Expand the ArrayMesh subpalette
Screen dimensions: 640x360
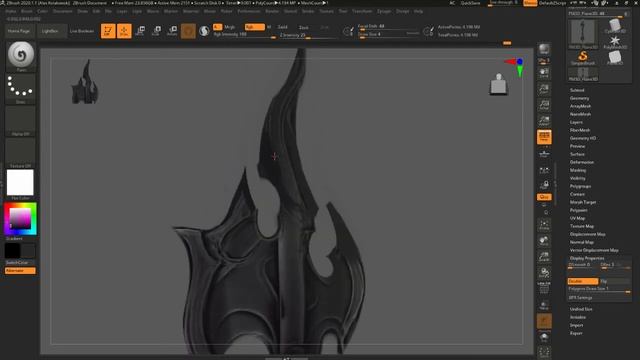point(580,106)
